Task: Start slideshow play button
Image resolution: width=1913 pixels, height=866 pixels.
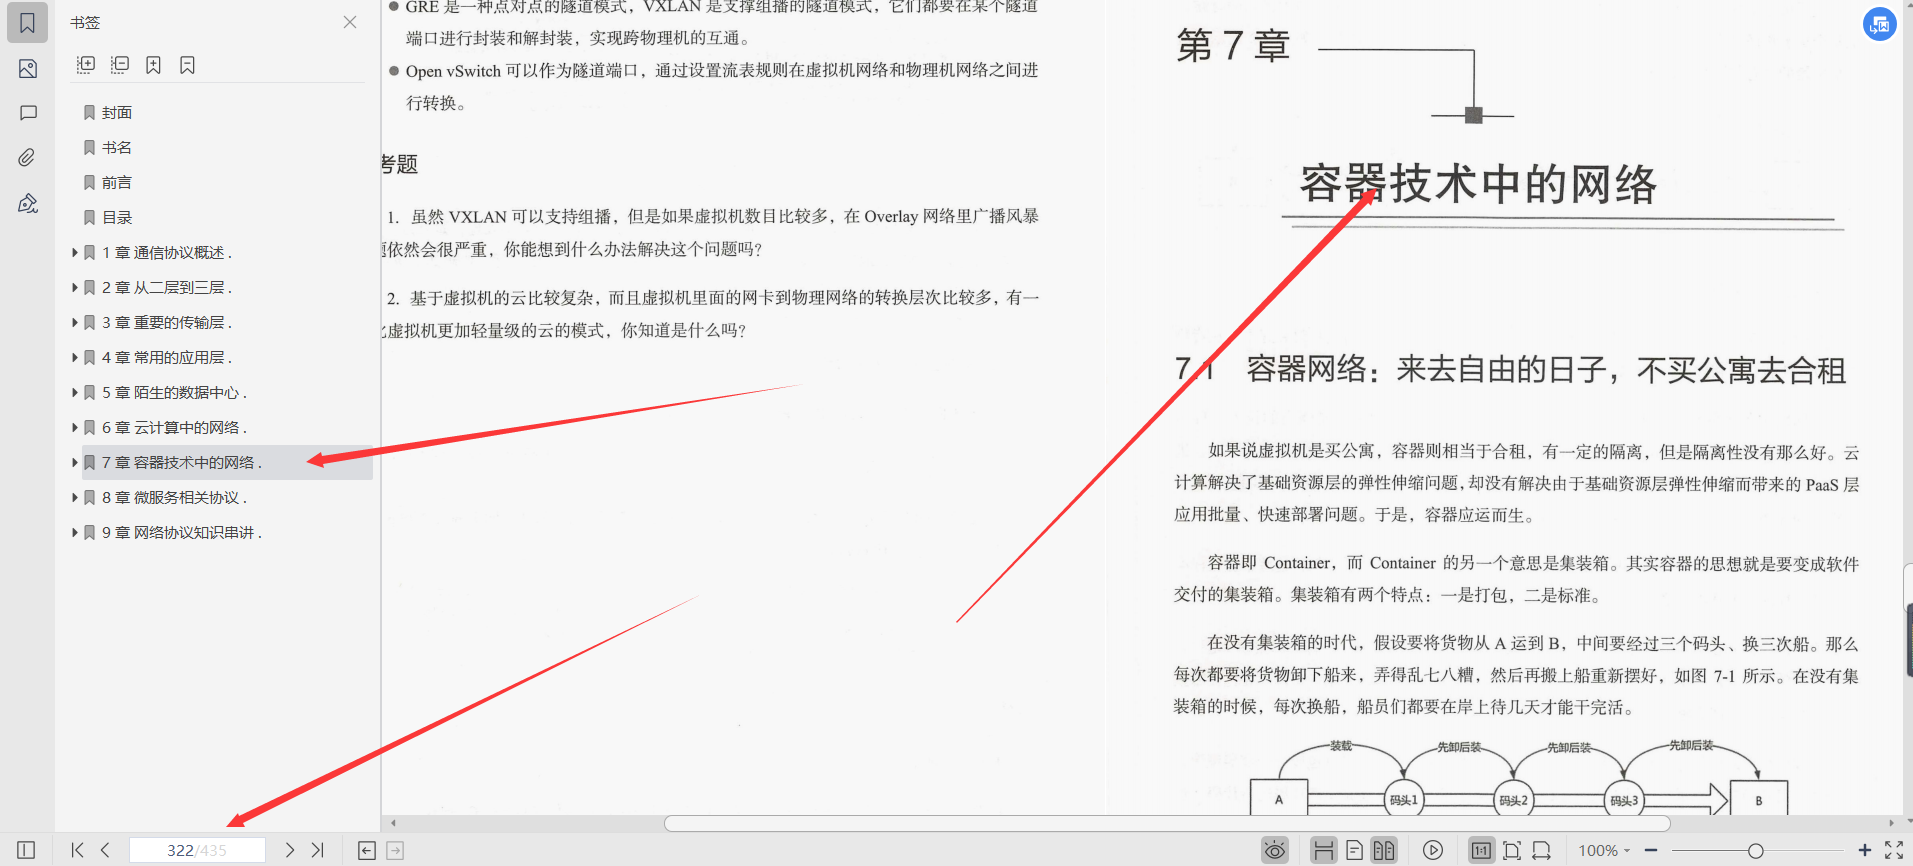Action: click(x=1433, y=851)
